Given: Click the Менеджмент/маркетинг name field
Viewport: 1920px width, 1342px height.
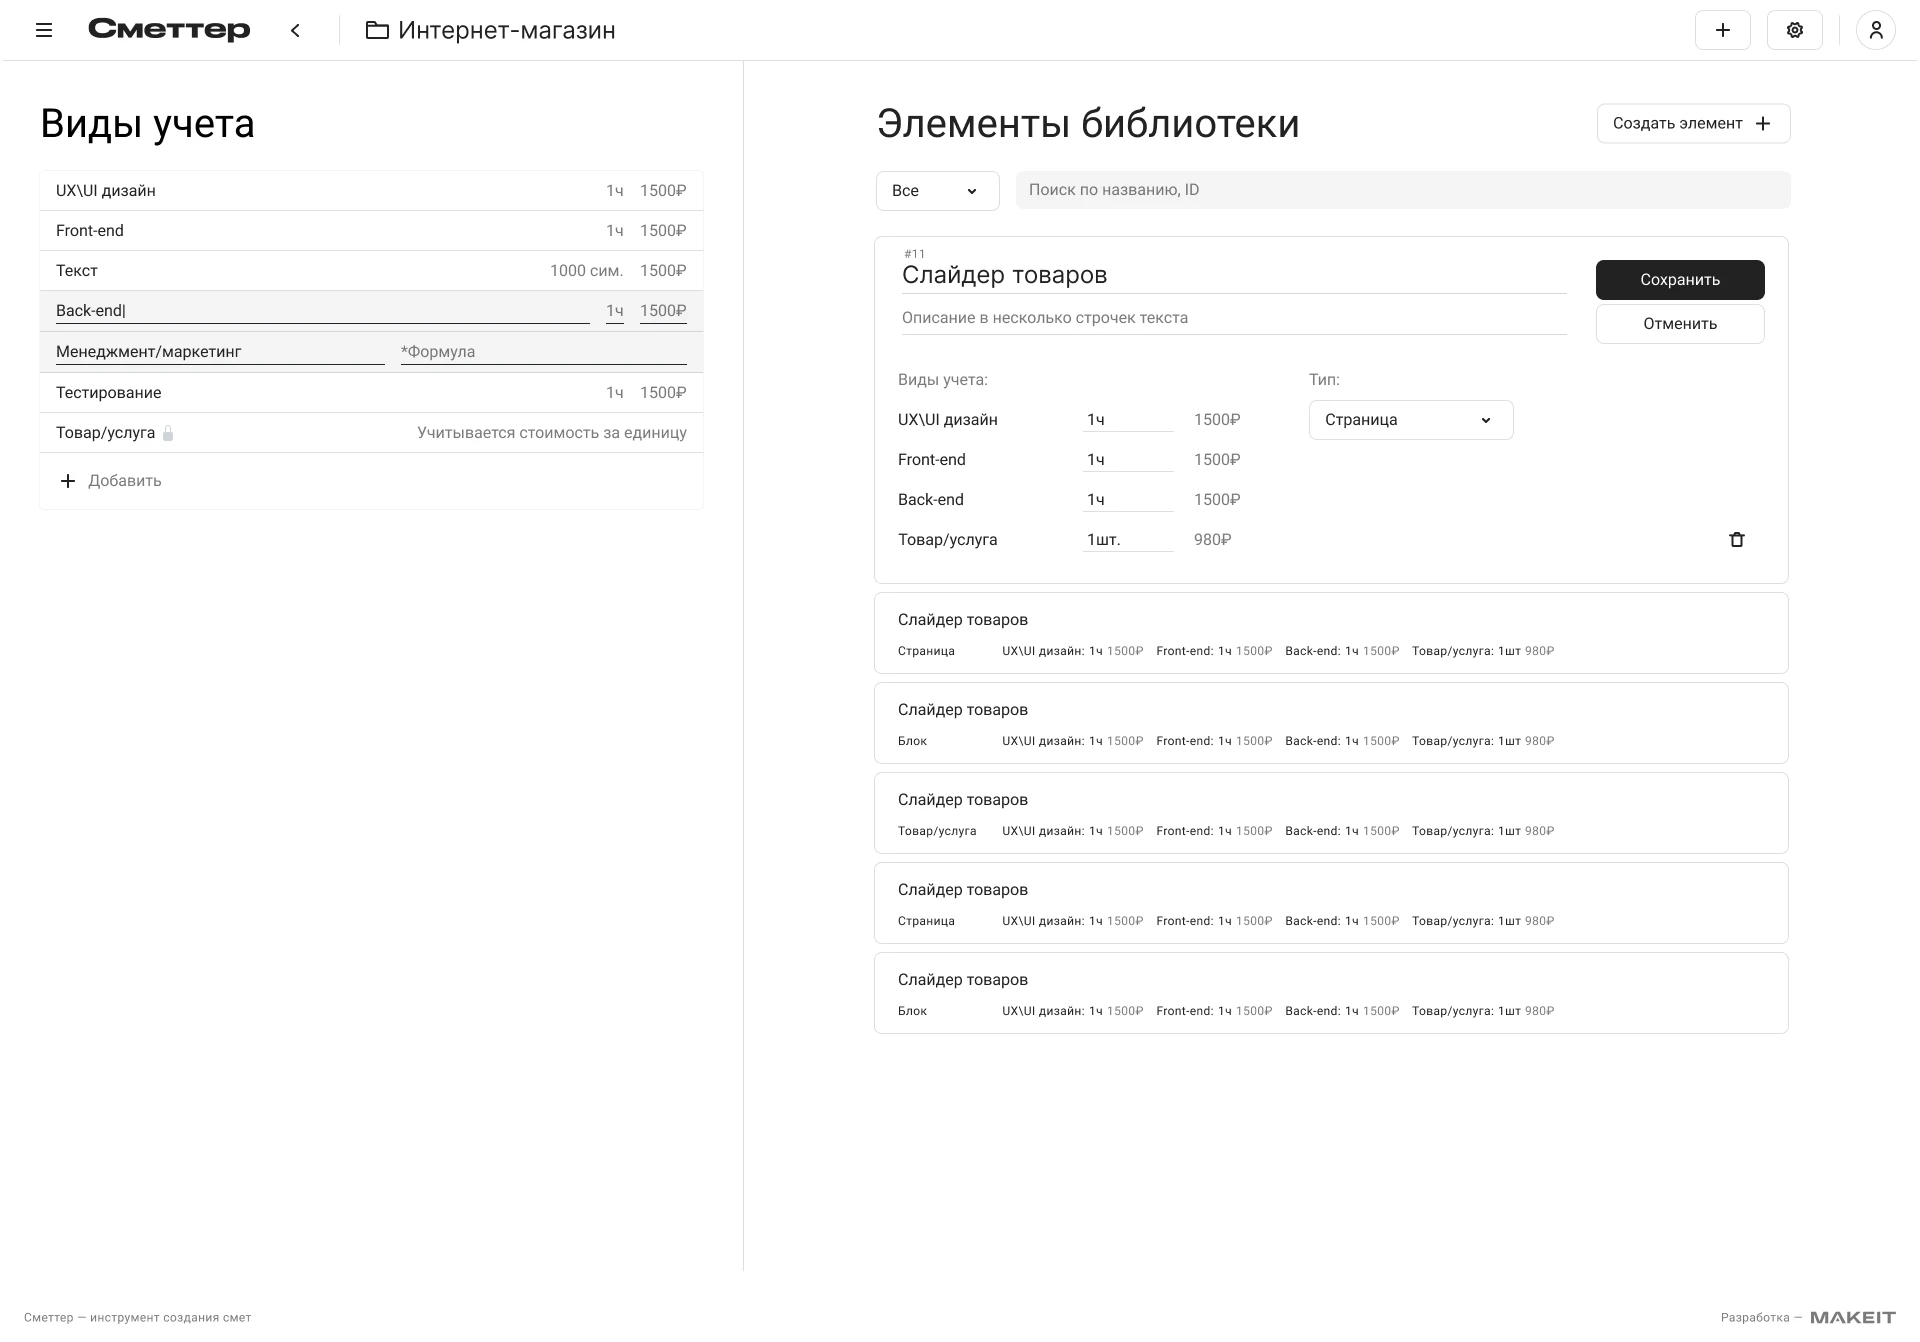Looking at the screenshot, I should pos(220,352).
